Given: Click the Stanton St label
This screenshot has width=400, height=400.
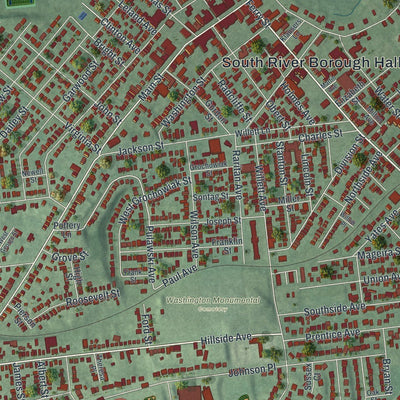Looking at the screenshot, I should click(x=282, y=163).
